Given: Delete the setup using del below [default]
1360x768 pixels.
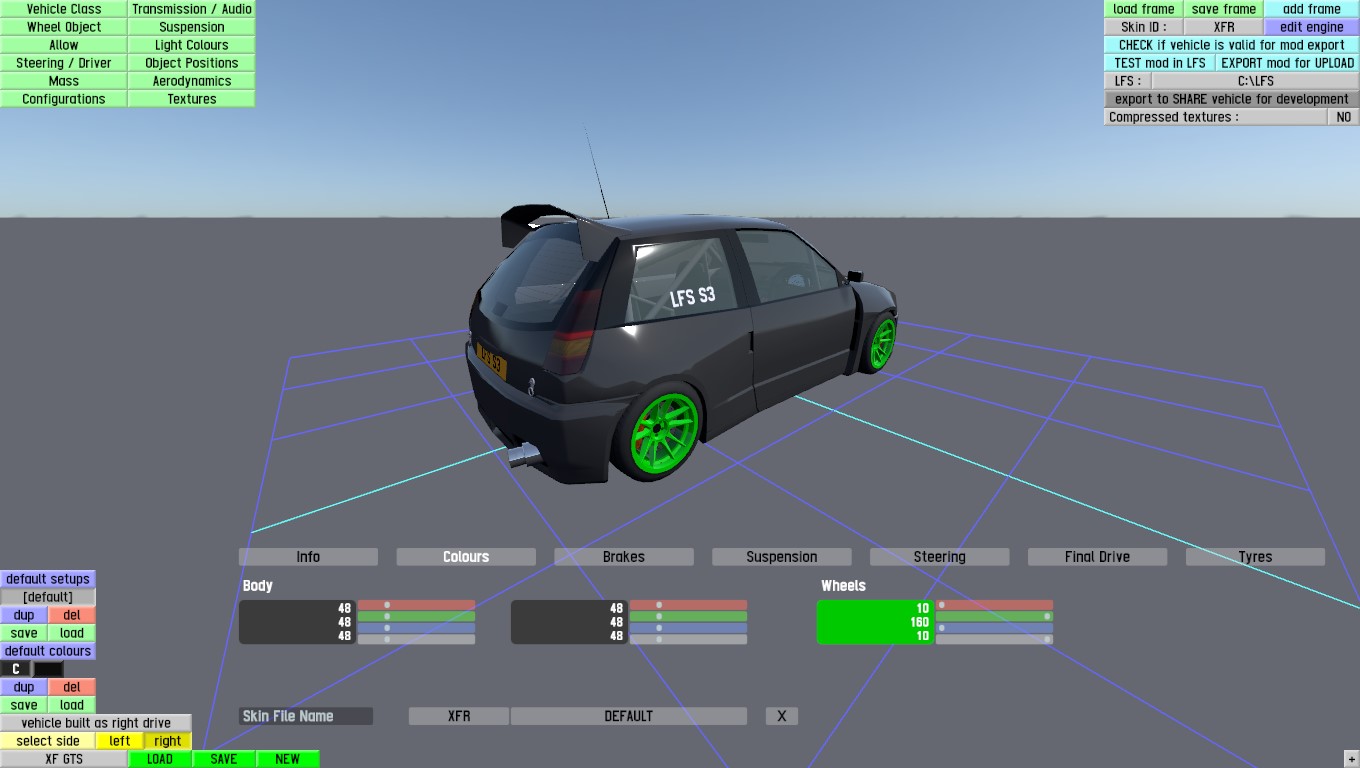Looking at the screenshot, I should click(72, 615).
